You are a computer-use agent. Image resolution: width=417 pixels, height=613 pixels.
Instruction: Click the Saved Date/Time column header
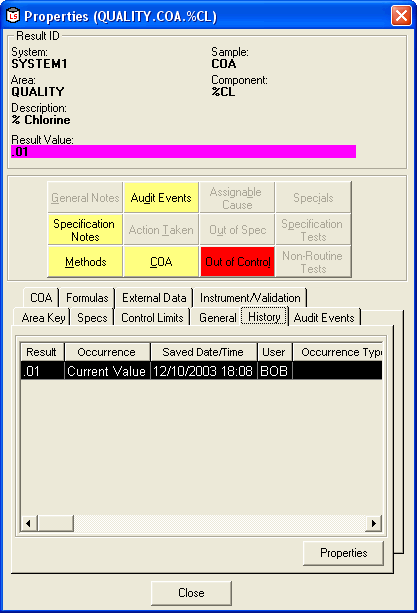point(204,352)
